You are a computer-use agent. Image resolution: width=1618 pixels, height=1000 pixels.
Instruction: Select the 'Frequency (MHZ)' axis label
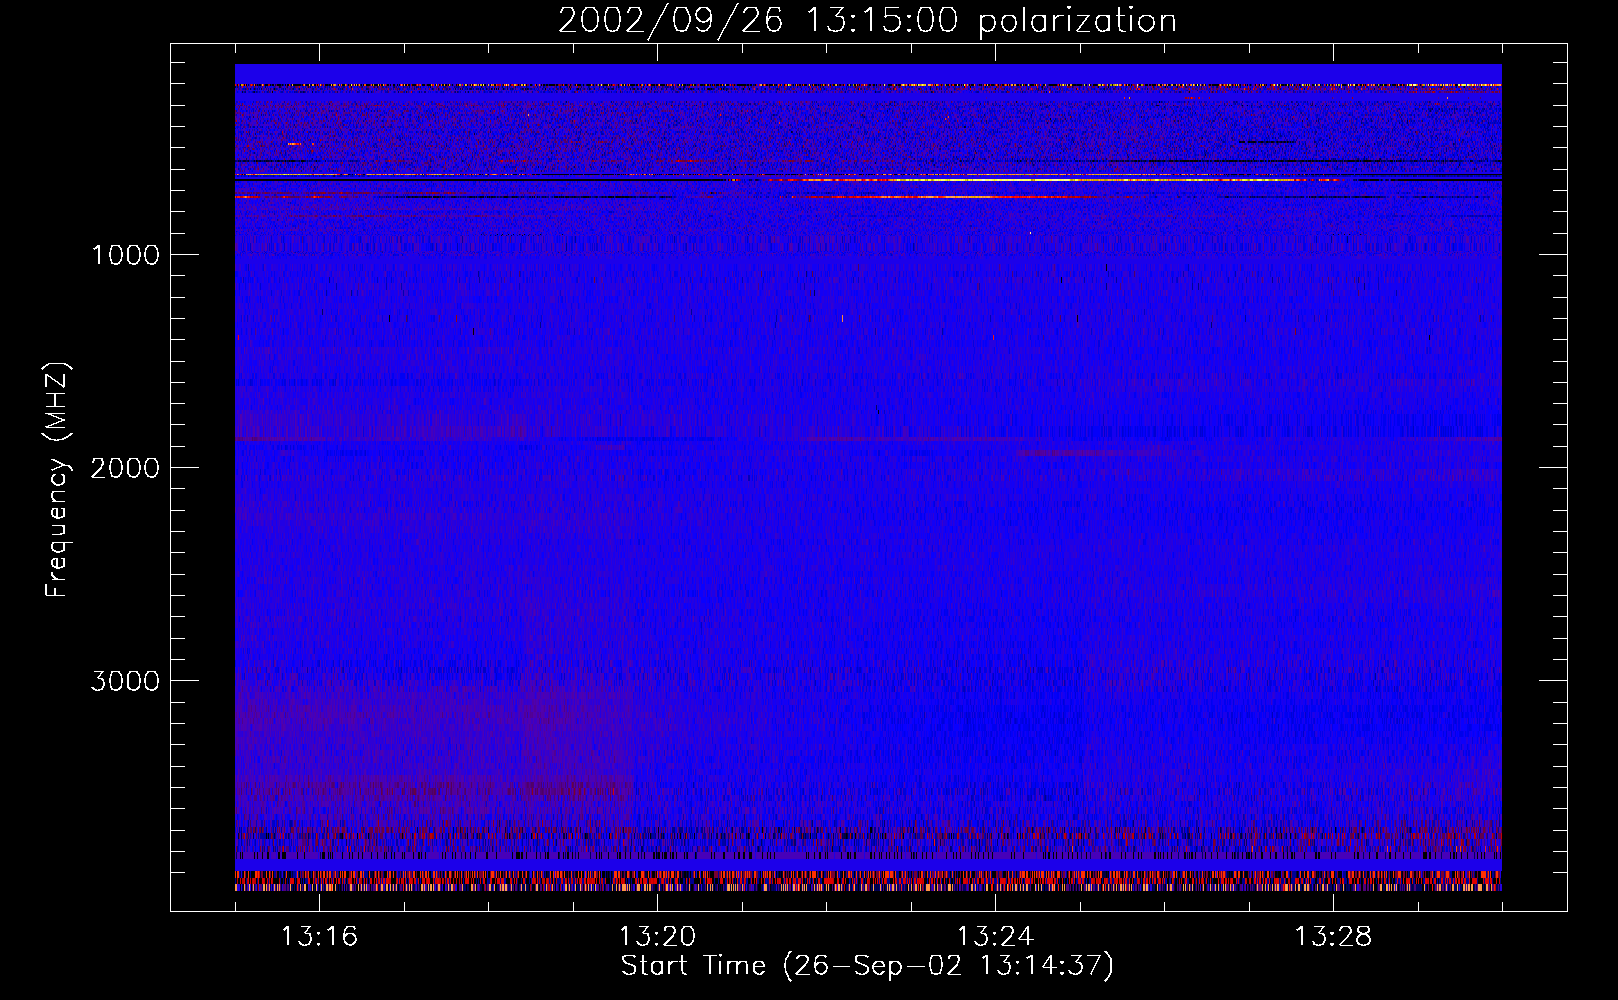click(57, 480)
